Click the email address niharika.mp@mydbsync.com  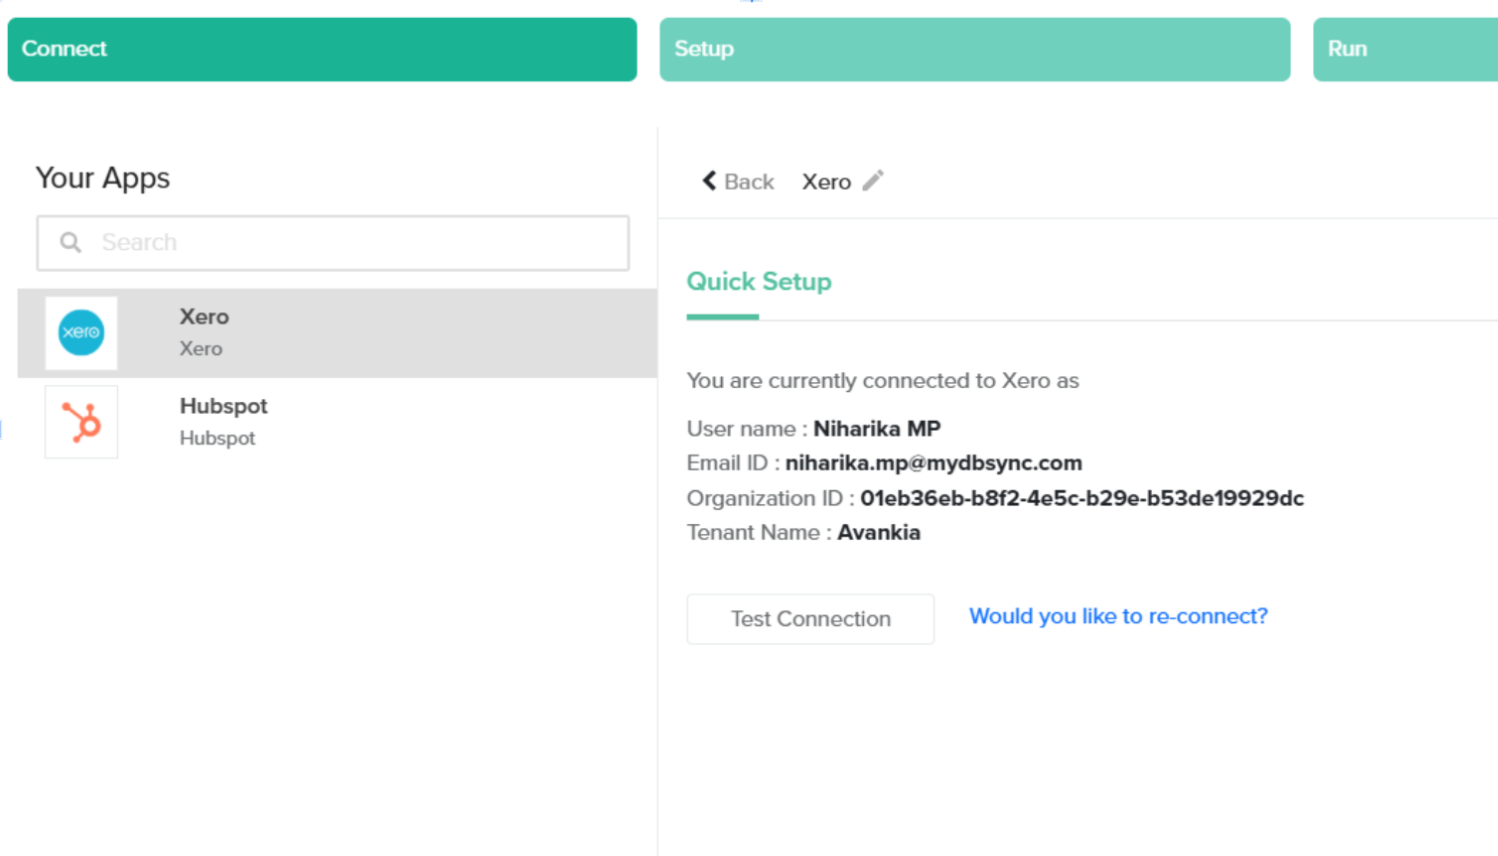click(933, 463)
